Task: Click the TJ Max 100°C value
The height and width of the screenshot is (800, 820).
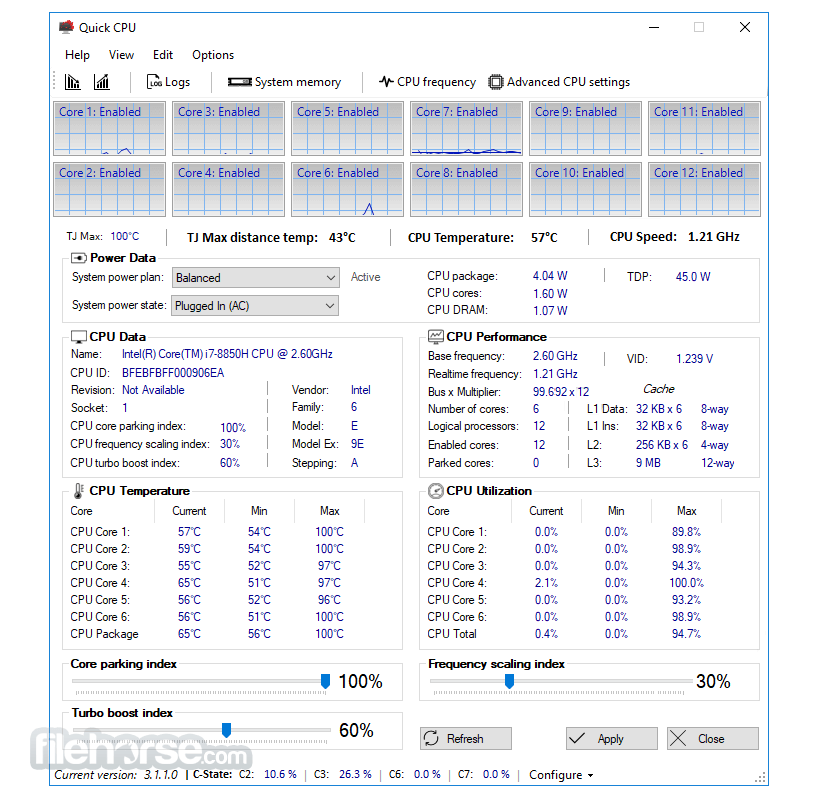Action: click(x=124, y=236)
